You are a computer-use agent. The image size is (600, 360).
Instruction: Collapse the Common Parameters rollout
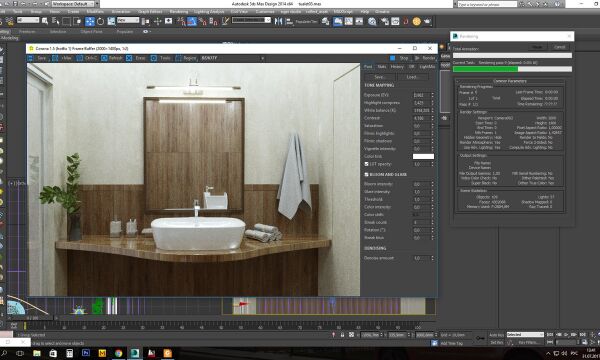tap(510, 81)
